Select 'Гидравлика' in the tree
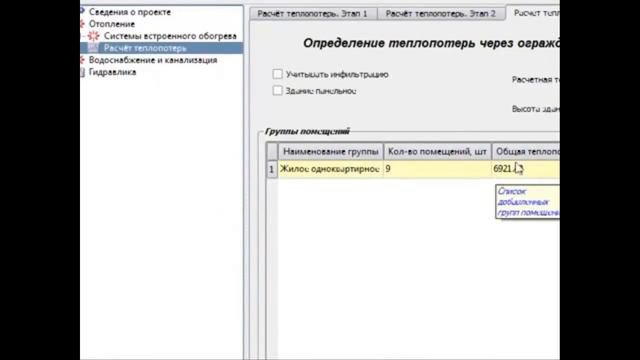This screenshot has height=360, width=640. (x=112, y=72)
